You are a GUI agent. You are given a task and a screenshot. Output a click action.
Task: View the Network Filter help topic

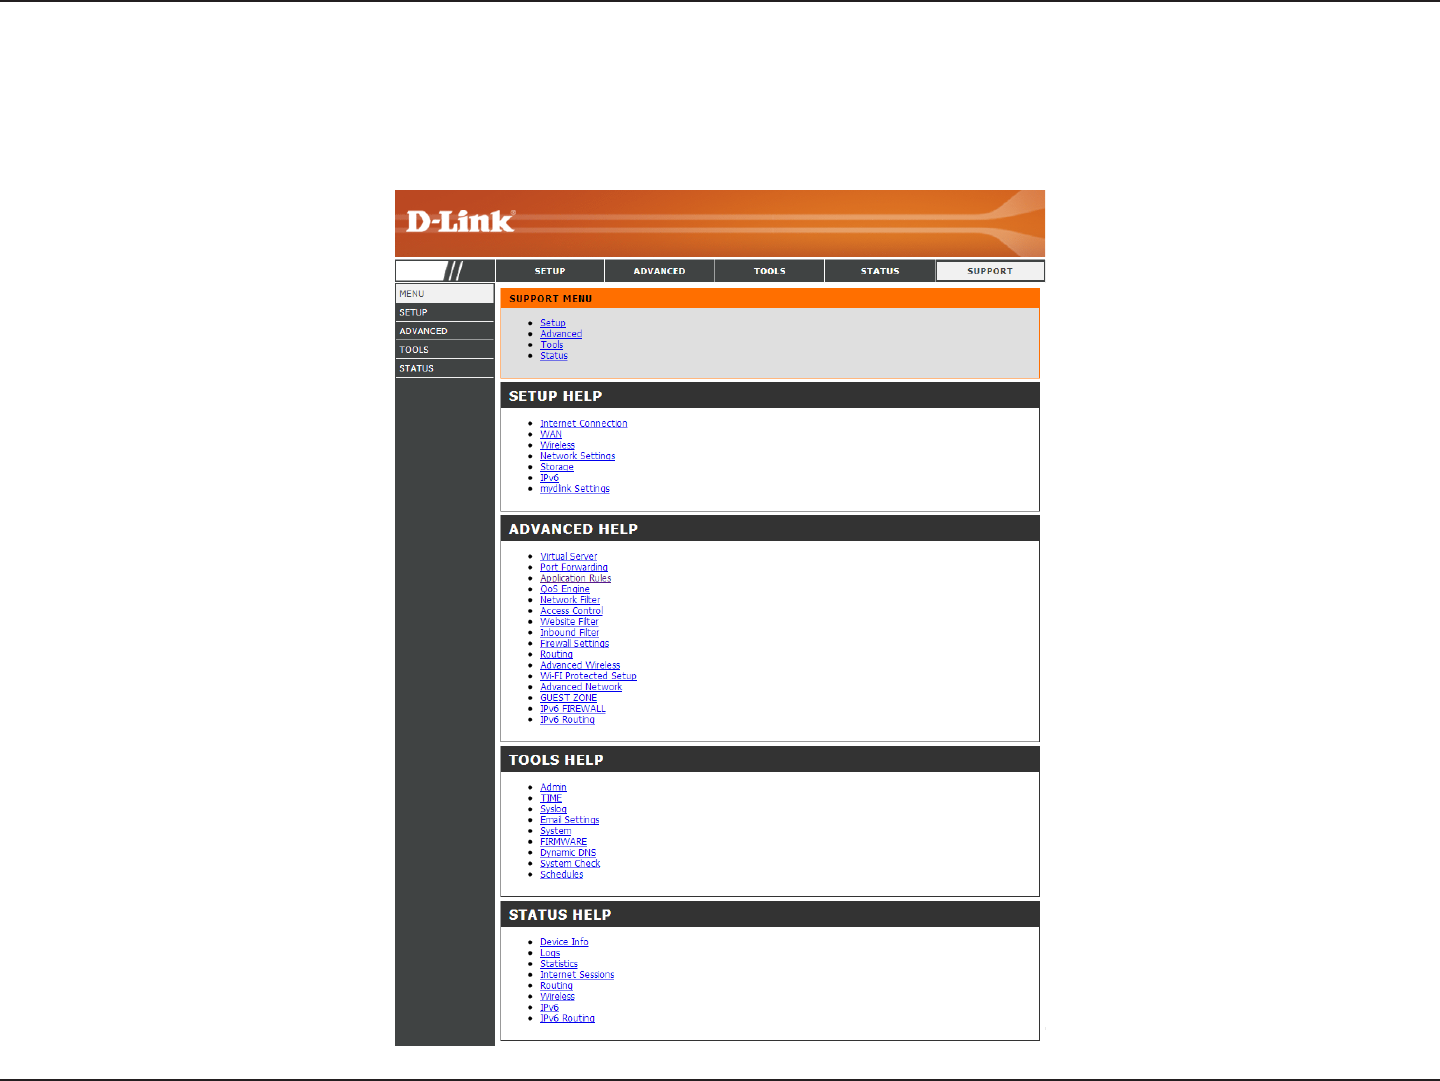pyautogui.click(x=570, y=601)
